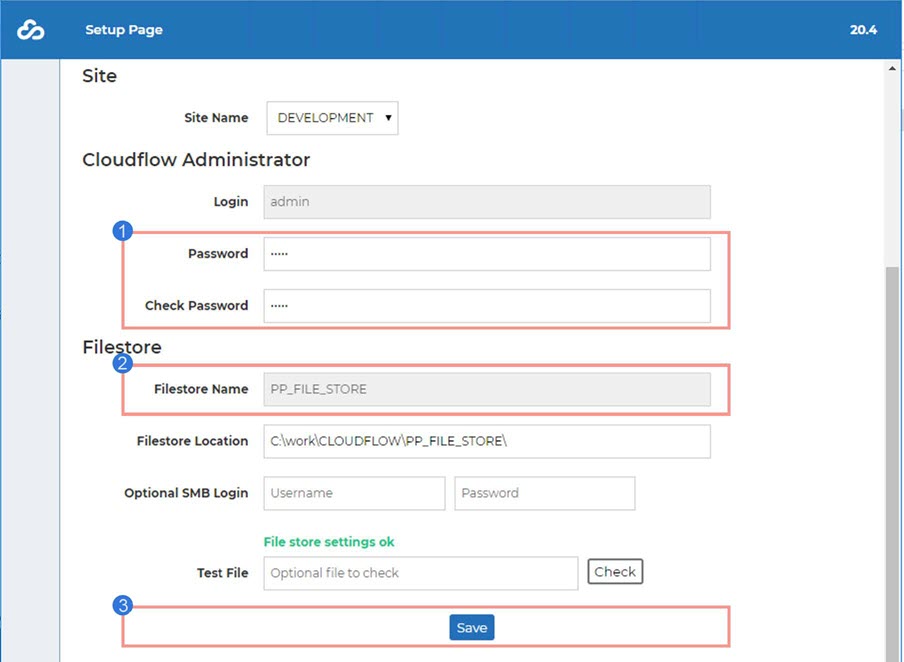Save the setup settings
The image size is (904, 662).
[x=472, y=627]
